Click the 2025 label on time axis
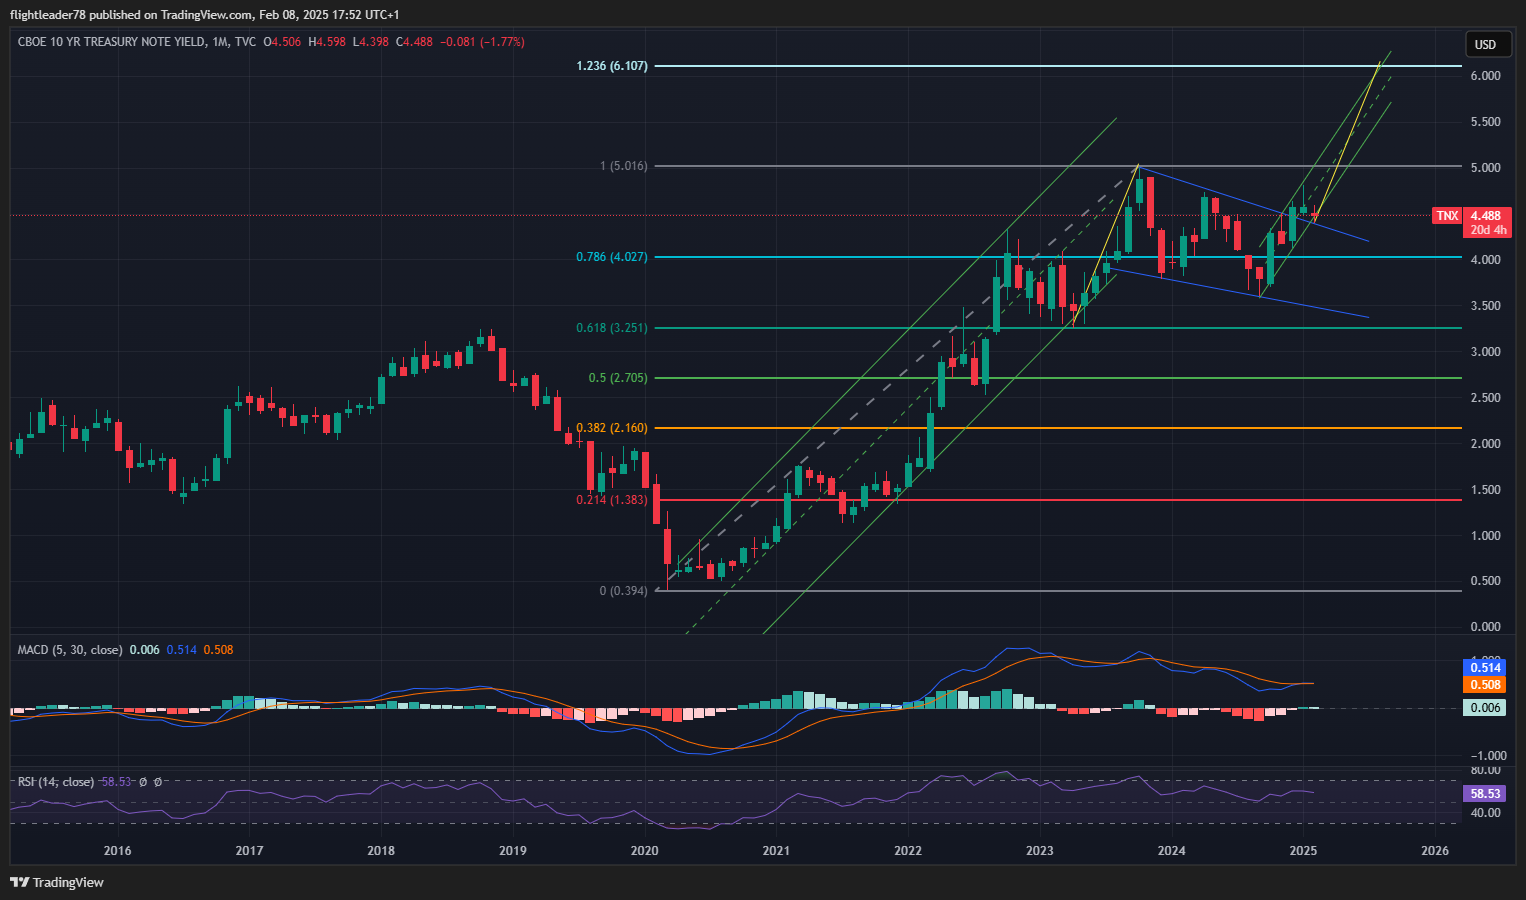The width and height of the screenshot is (1526, 900). 1303,851
